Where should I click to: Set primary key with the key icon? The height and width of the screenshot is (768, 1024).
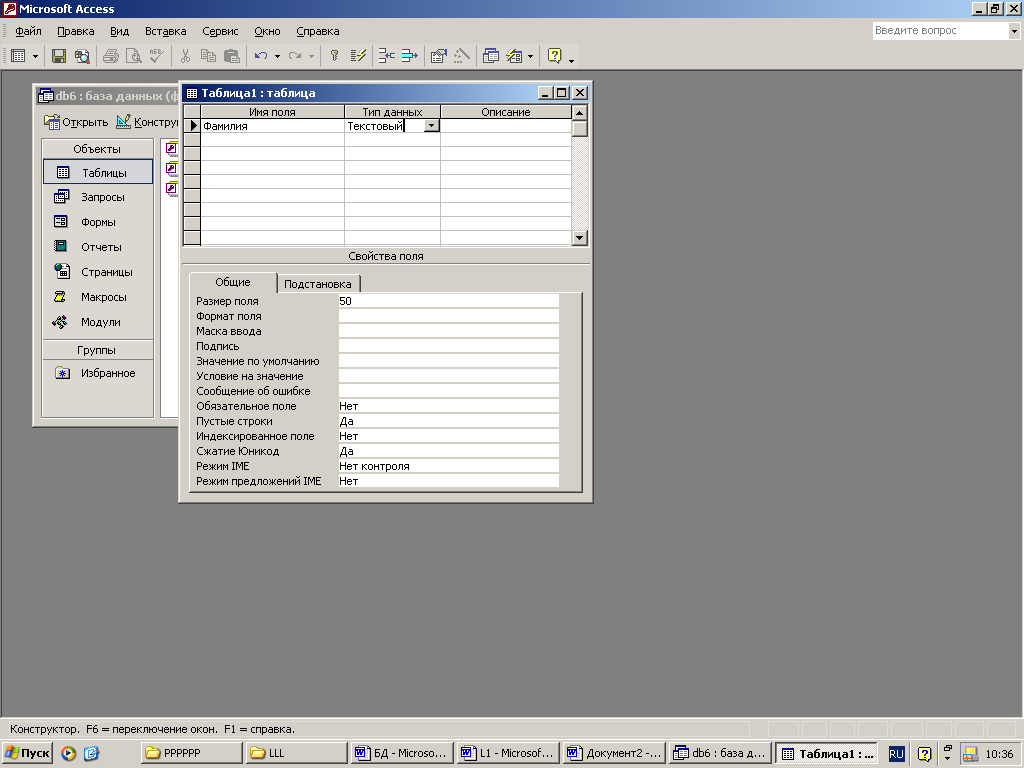tap(334, 56)
